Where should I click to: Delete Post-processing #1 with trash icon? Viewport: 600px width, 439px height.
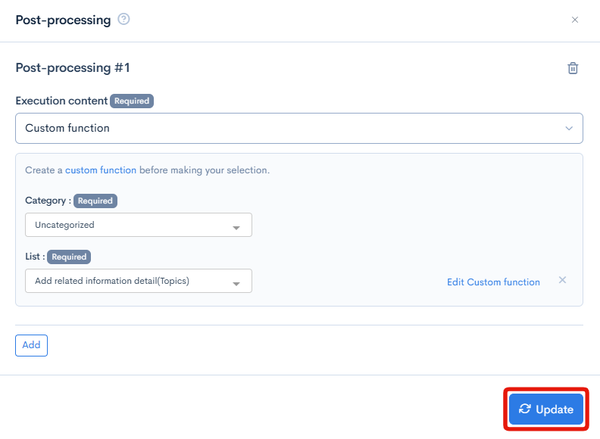coord(573,68)
